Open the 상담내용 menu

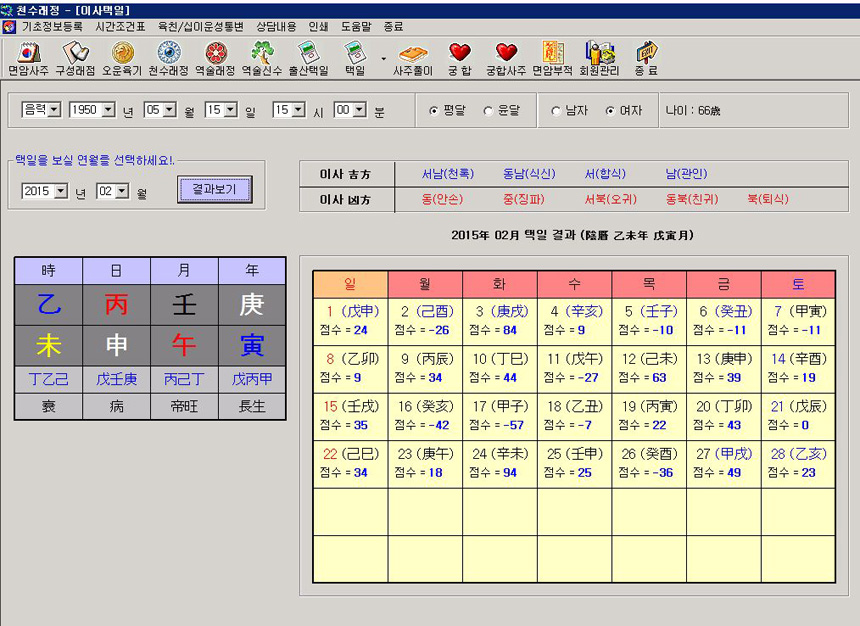tap(276, 27)
